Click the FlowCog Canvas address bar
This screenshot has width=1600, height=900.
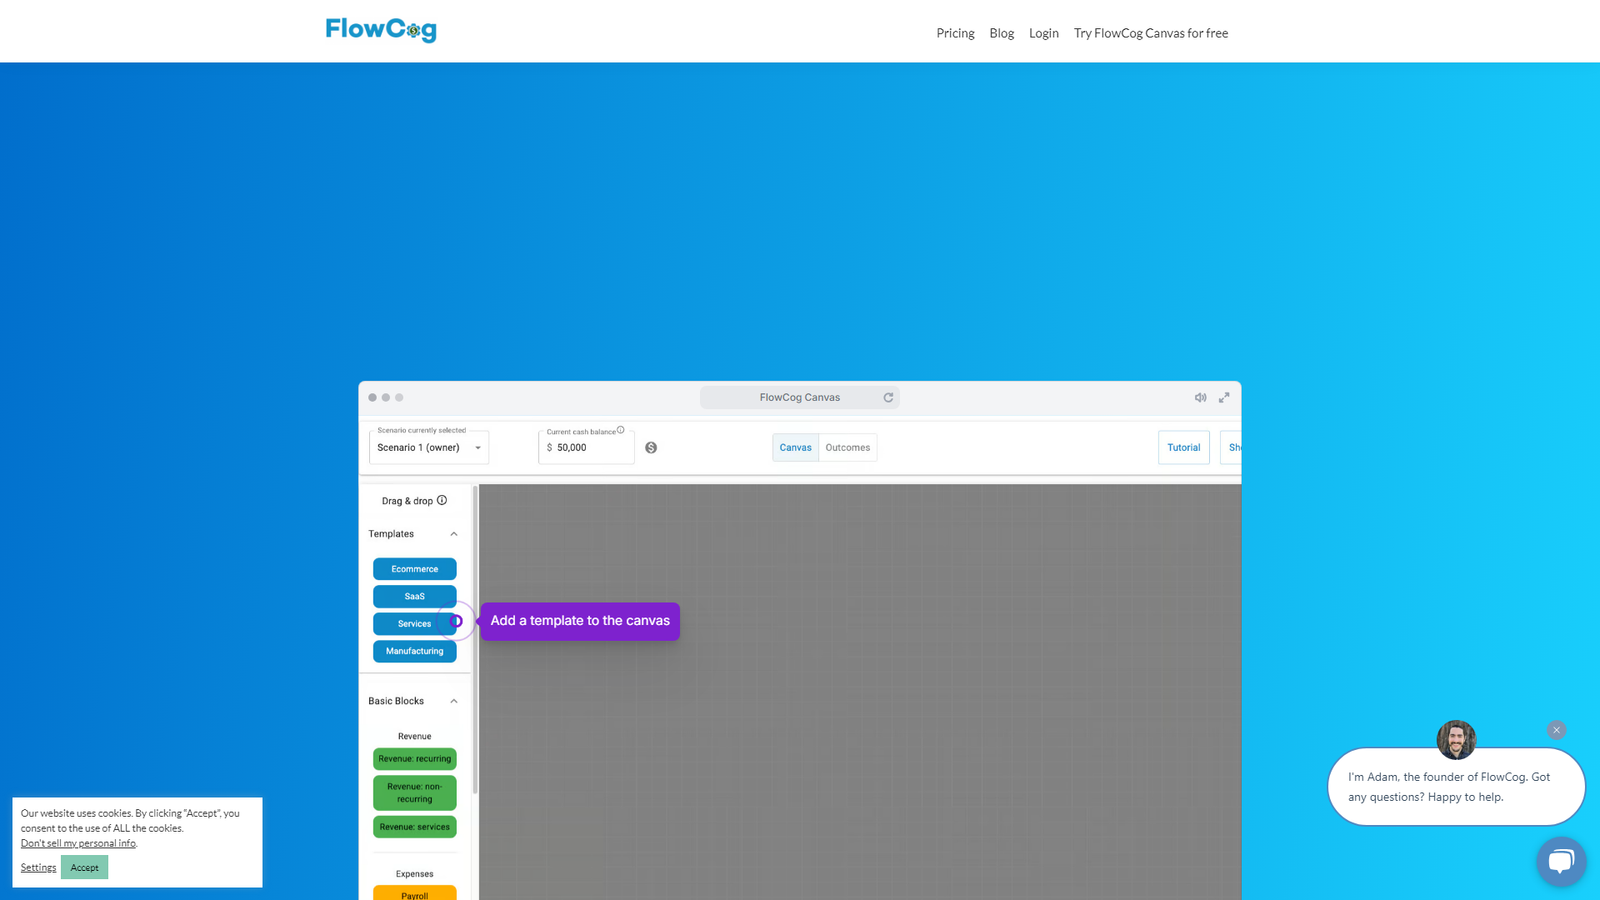coord(800,398)
